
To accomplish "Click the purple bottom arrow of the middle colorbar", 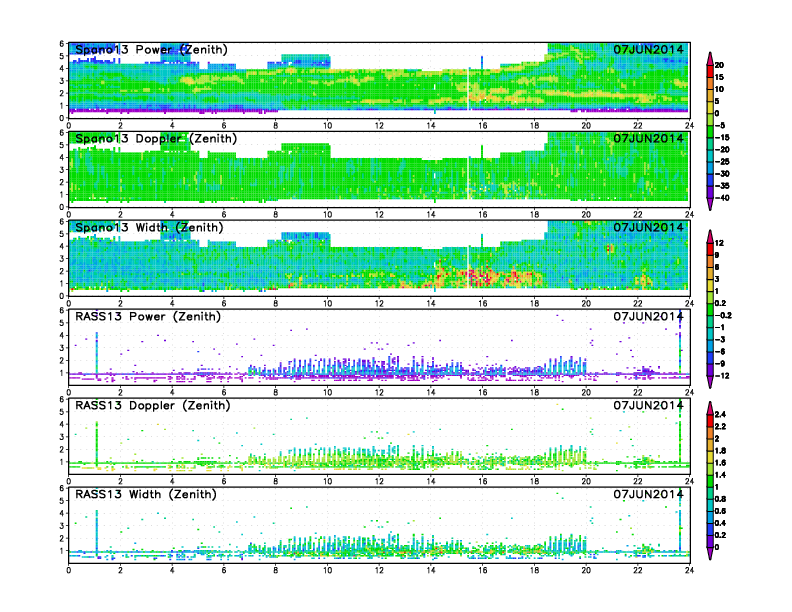I will coord(710,382).
